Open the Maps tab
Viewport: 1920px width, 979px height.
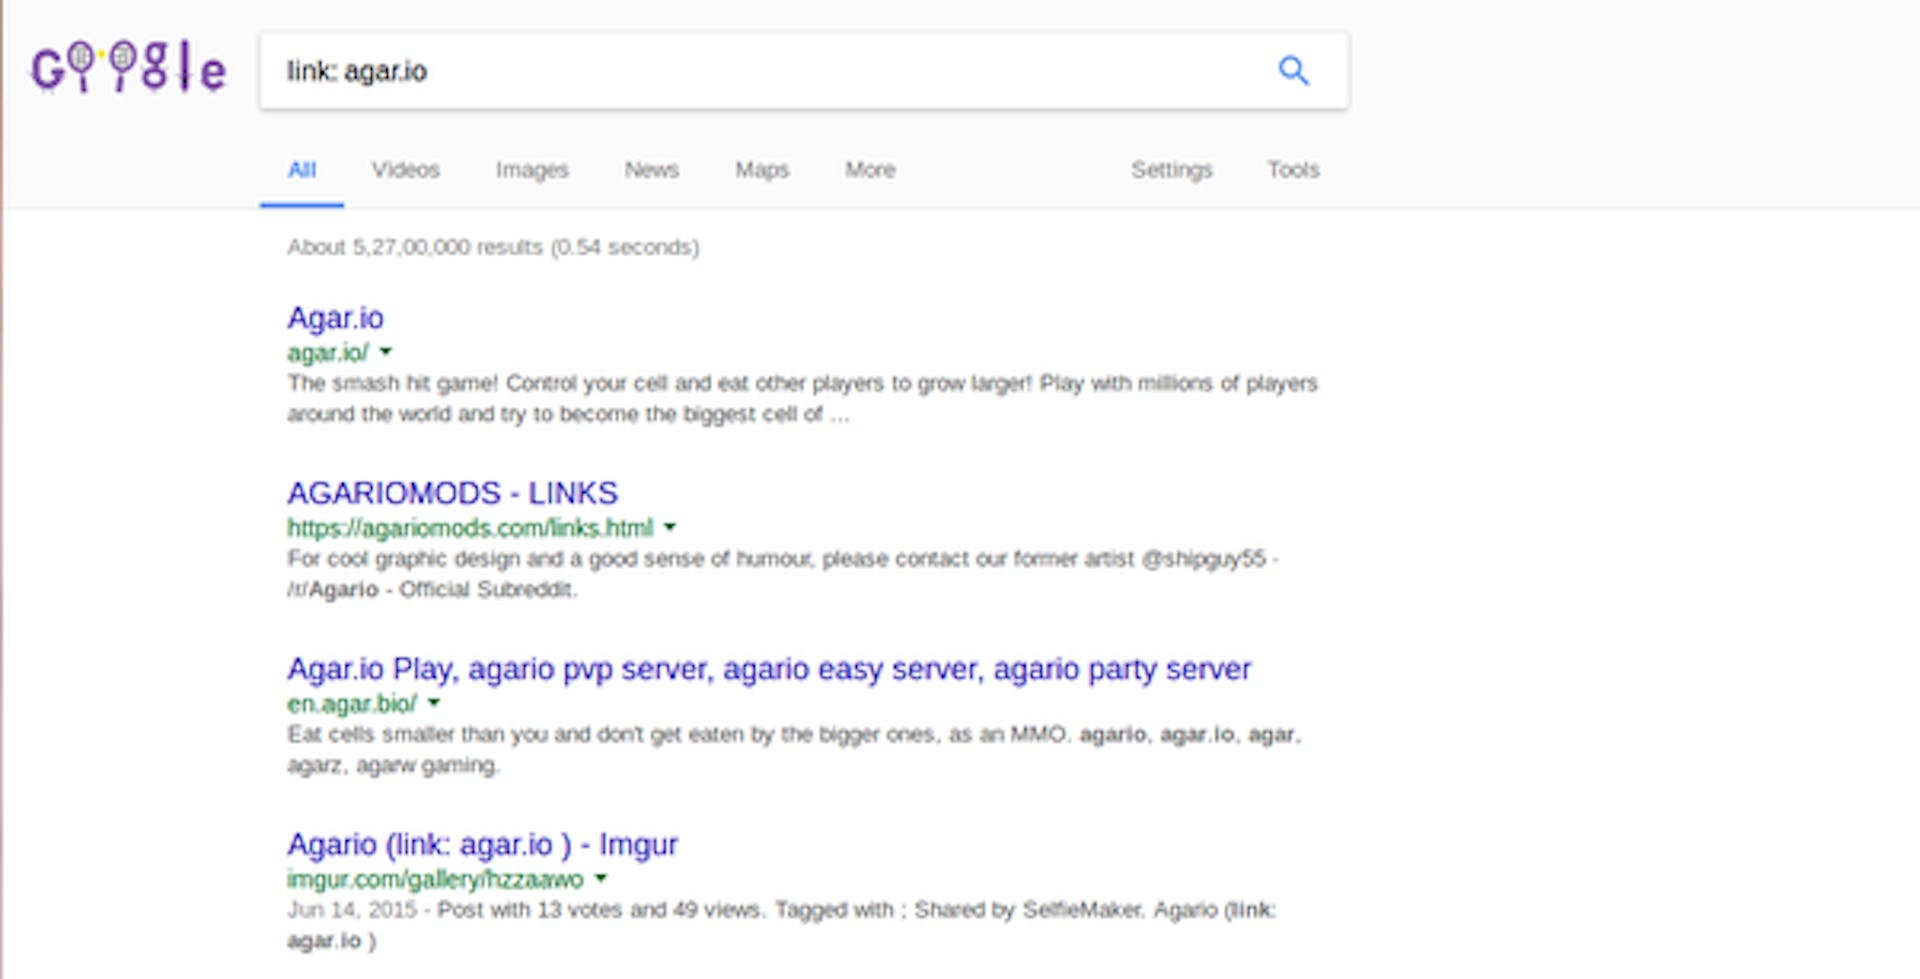(x=762, y=170)
